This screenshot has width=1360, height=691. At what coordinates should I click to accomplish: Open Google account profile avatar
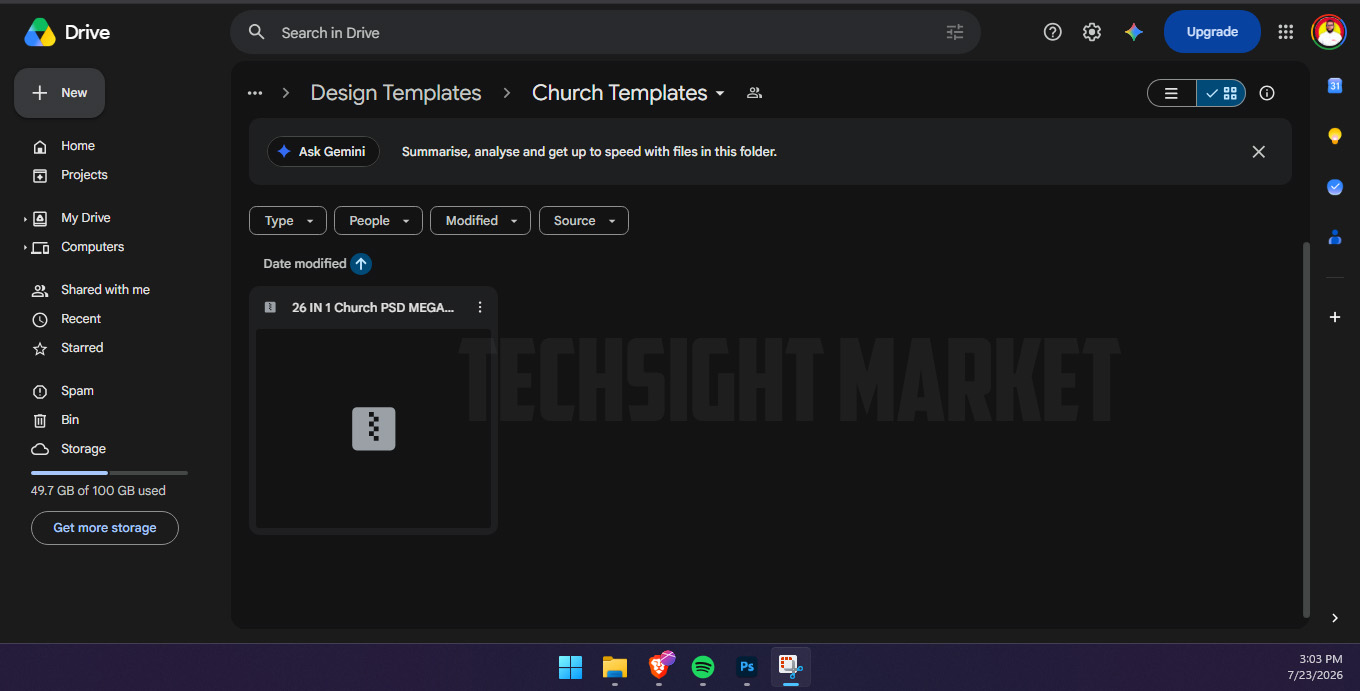[x=1328, y=32]
